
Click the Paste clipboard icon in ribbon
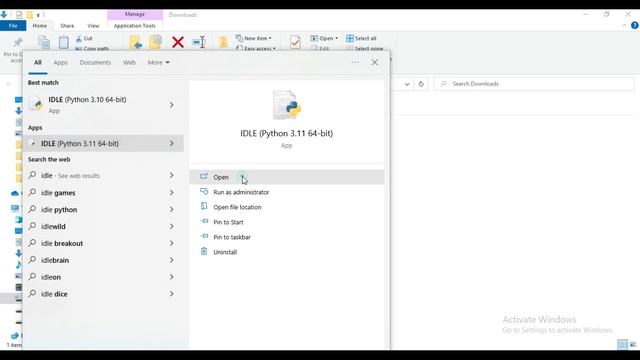[x=63, y=42]
